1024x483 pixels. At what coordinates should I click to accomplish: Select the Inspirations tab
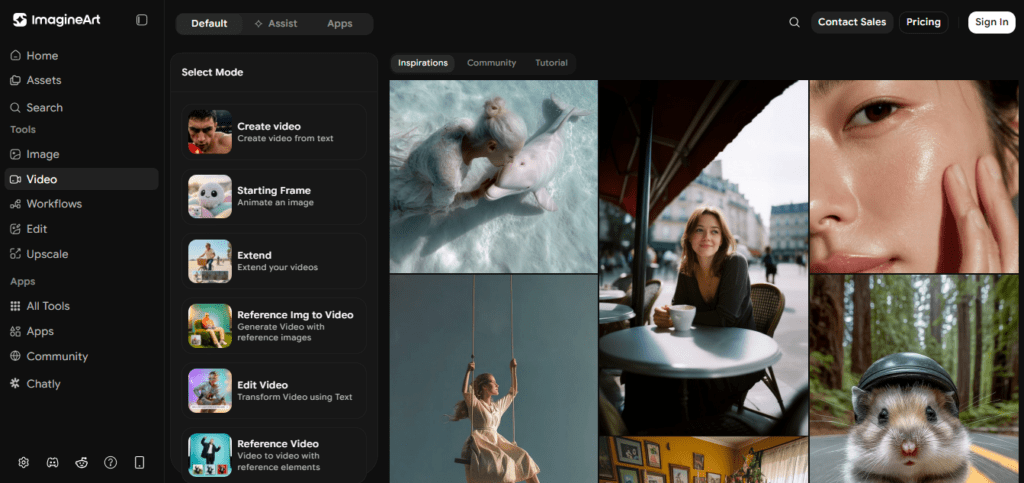(423, 63)
